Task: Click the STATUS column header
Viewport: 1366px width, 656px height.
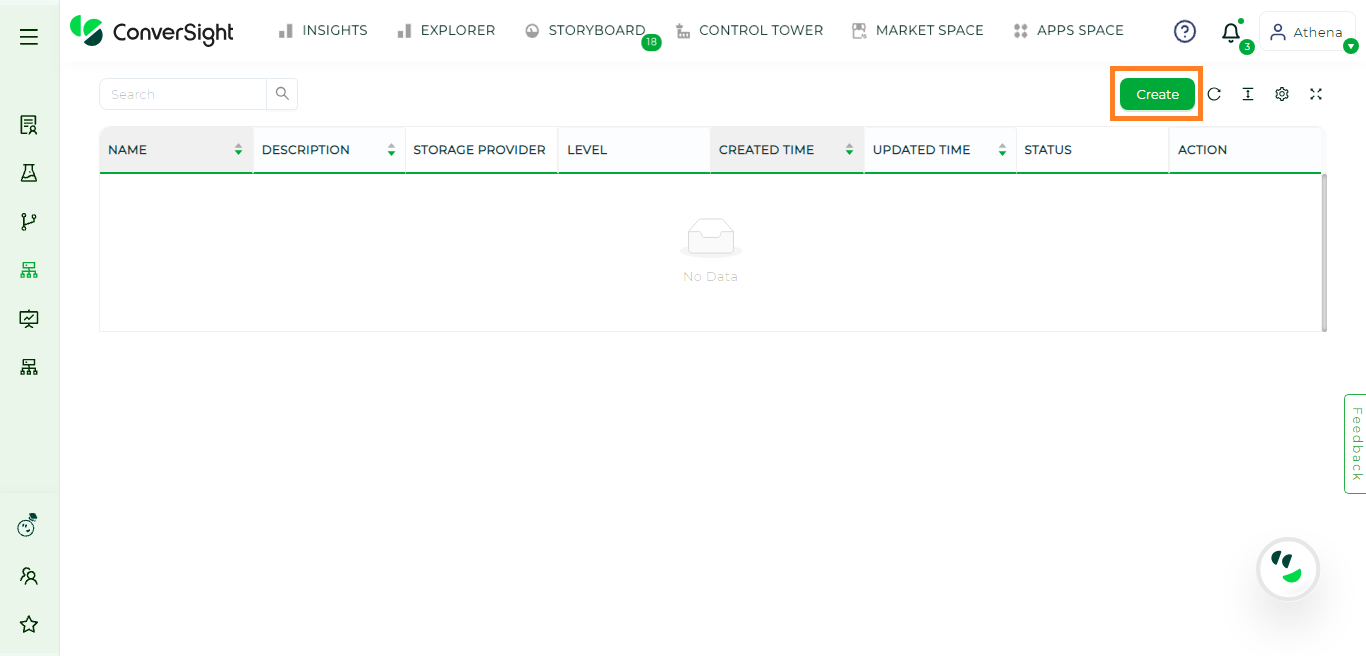Action: pos(1092,150)
